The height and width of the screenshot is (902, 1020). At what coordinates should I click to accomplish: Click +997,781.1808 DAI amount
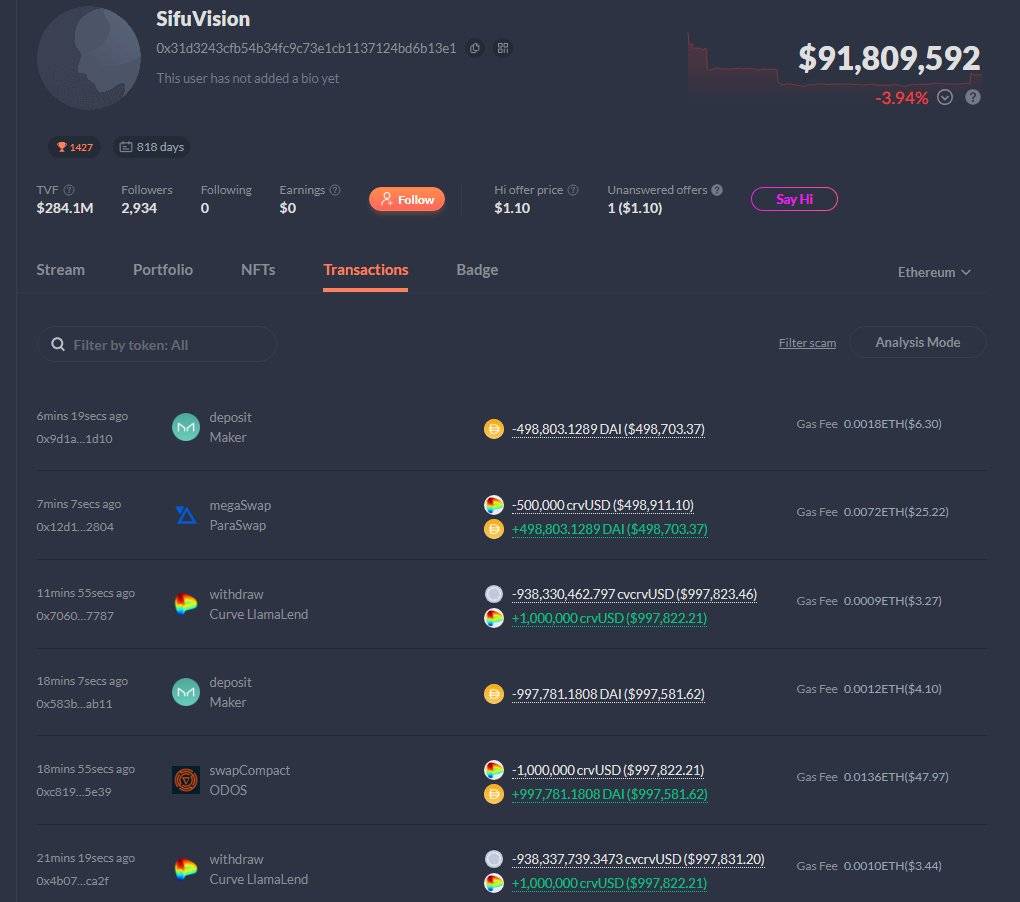[x=609, y=794]
